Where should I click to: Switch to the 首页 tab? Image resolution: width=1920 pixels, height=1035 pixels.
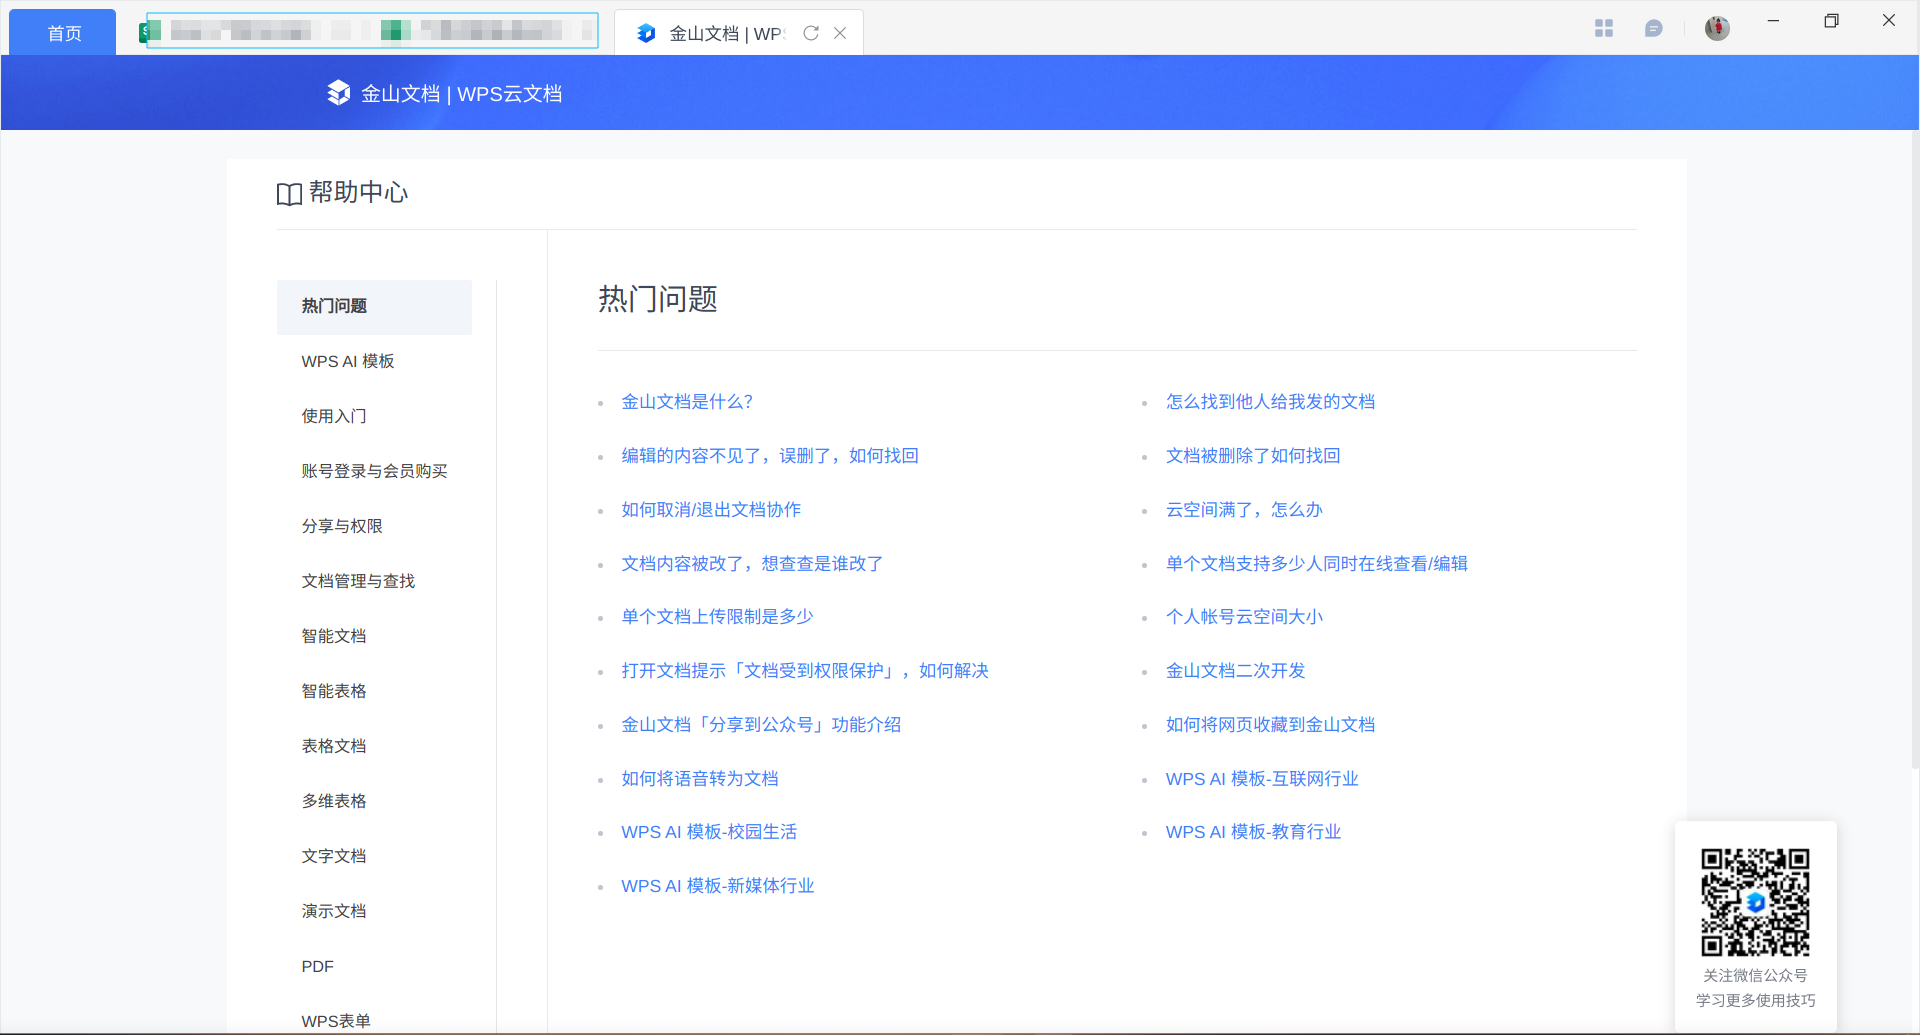(x=63, y=32)
